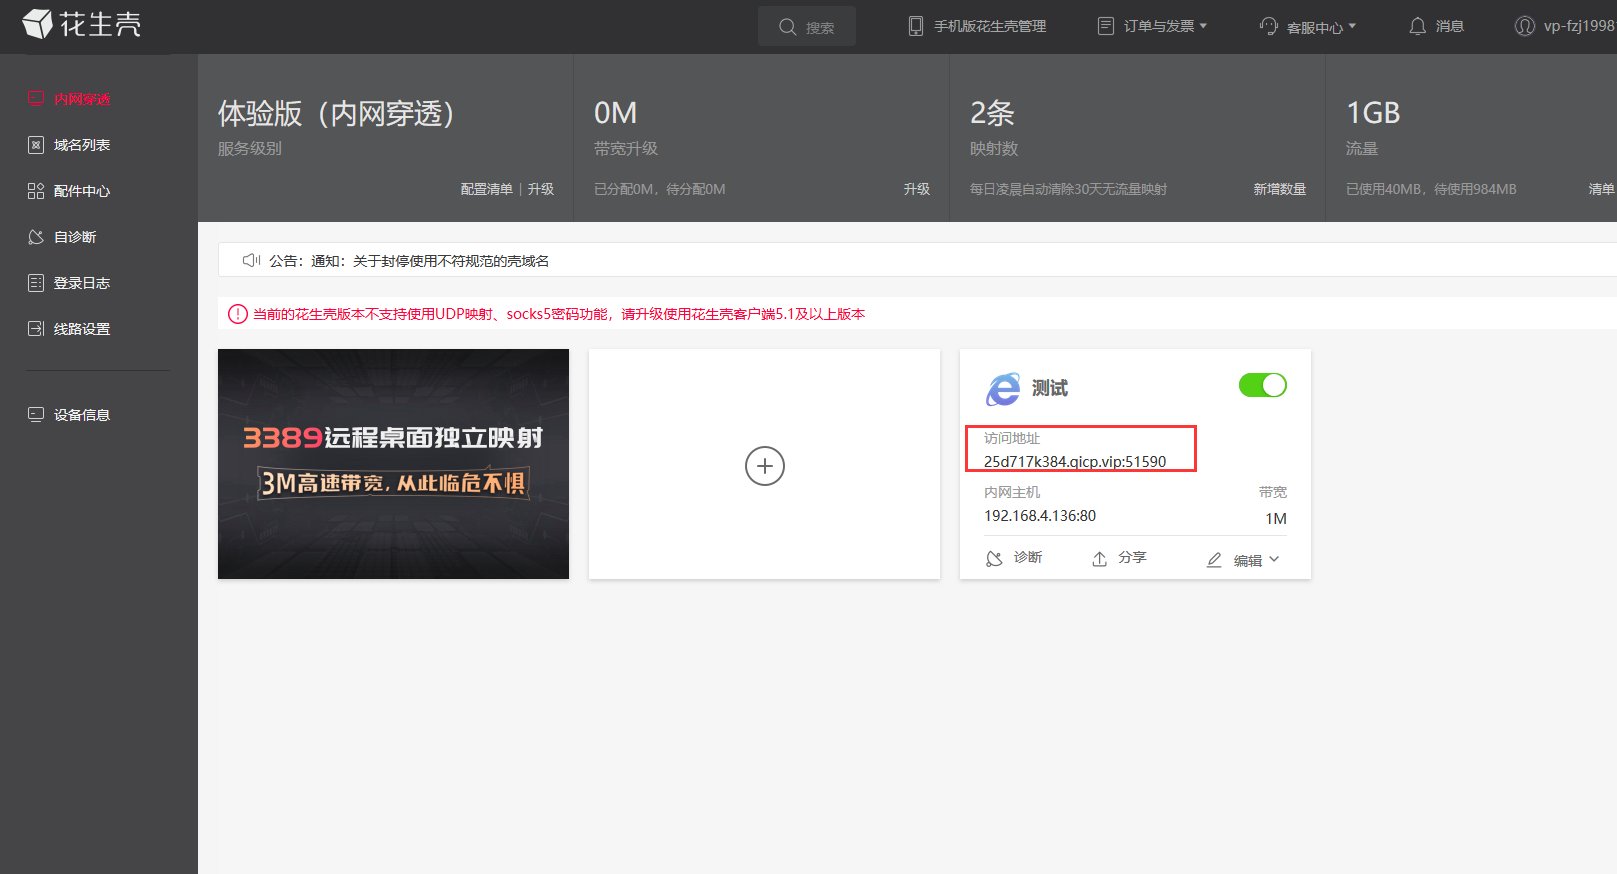Click 升级 under 带宽升级
The height and width of the screenshot is (874, 1617).
tap(917, 189)
